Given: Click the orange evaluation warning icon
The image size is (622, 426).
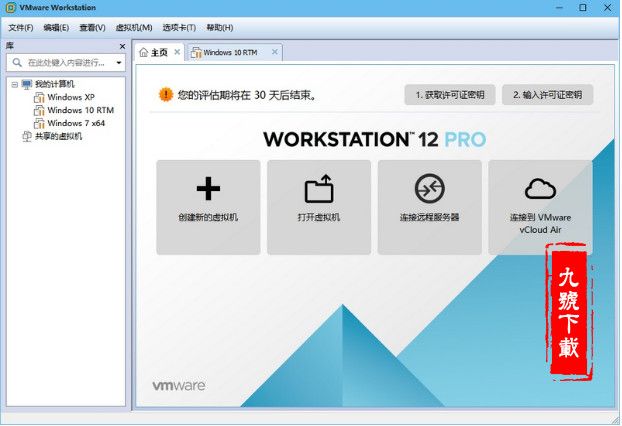Looking at the screenshot, I should tap(165, 95).
